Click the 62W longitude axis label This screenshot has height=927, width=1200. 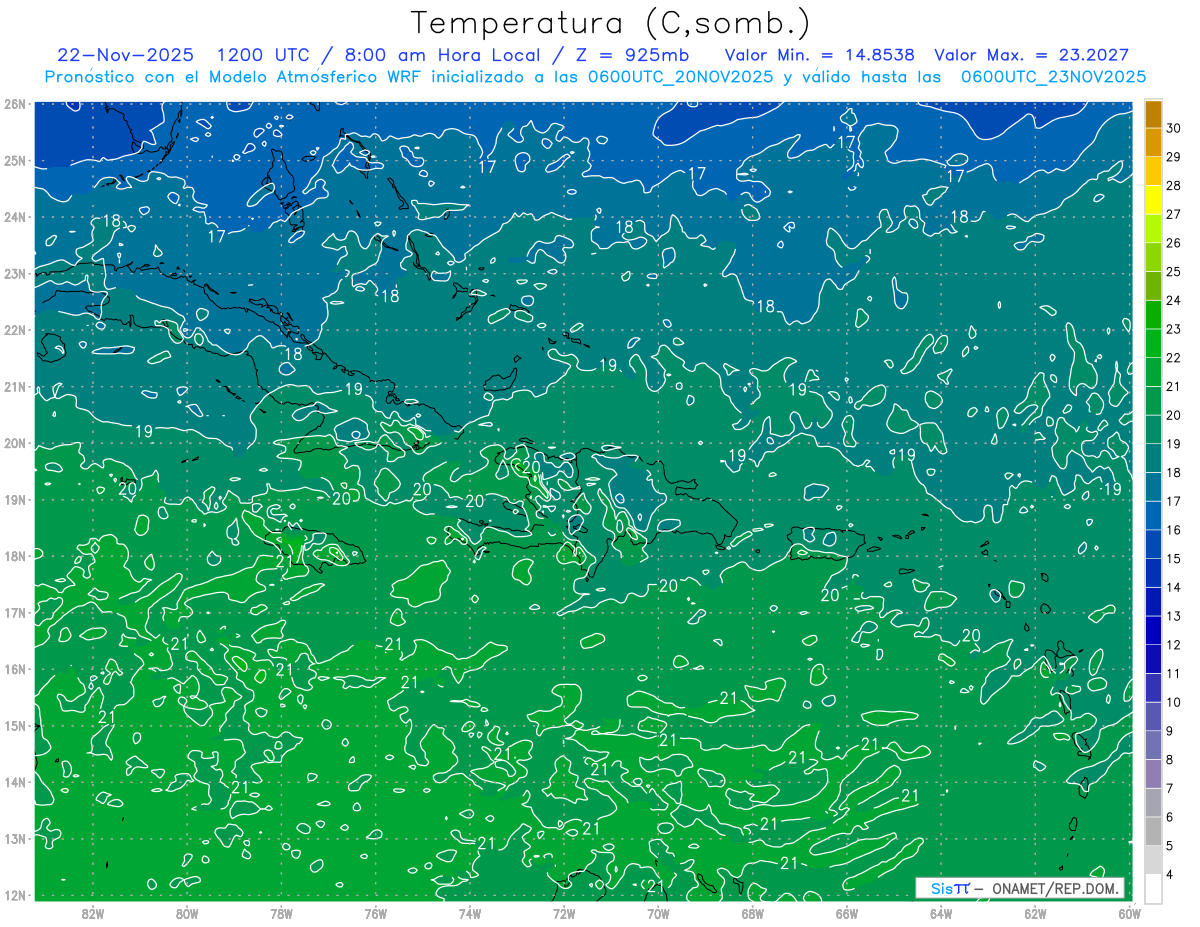[x=1035, y=913]
